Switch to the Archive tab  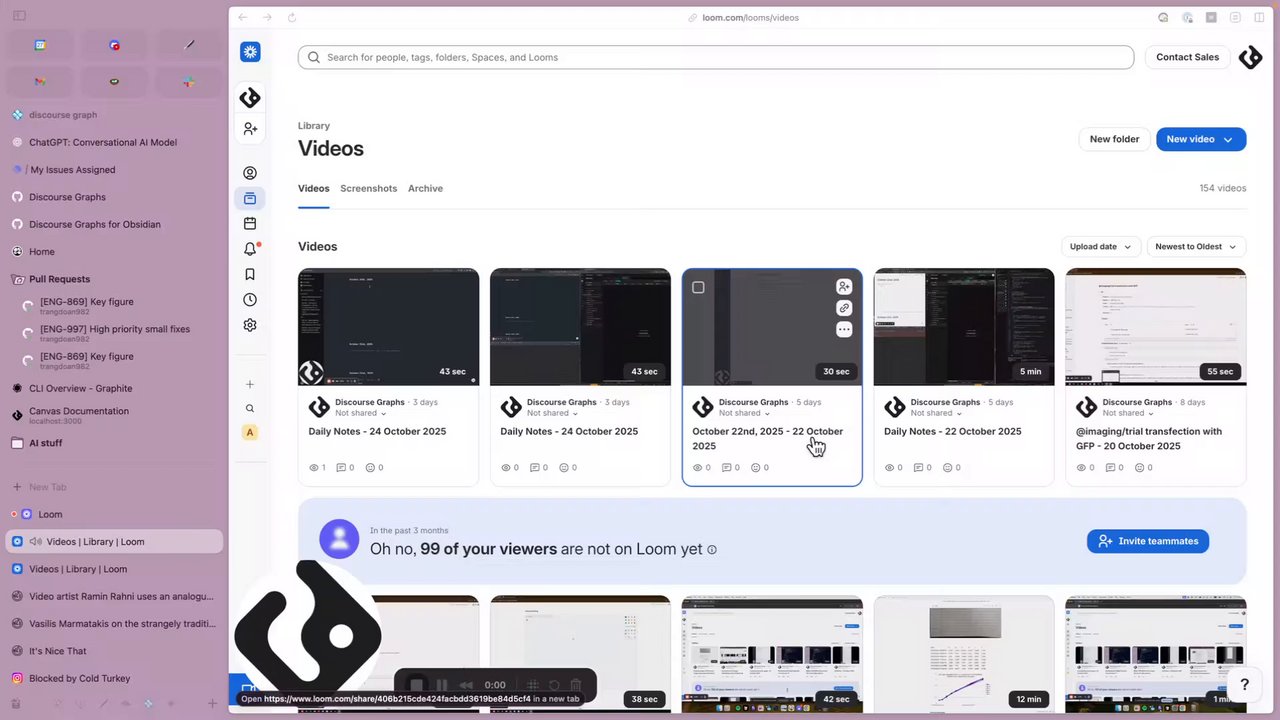[425, 188]
